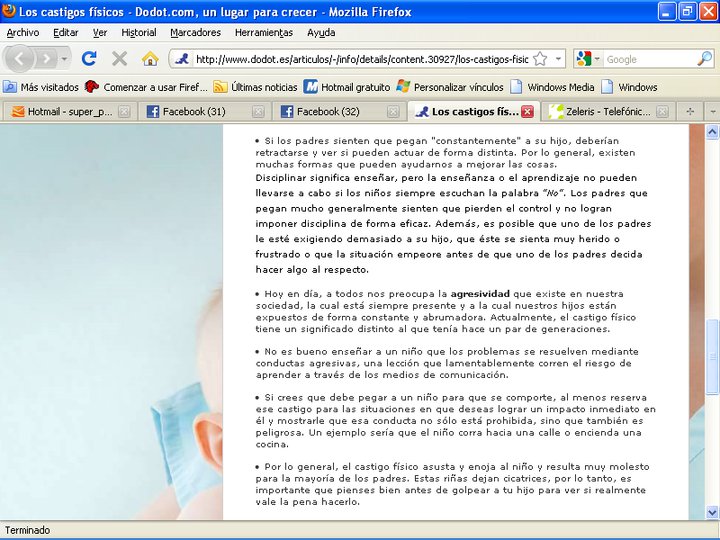
Task: Open the Personalizar vínculos bookmark
Action: coord(450,87)
